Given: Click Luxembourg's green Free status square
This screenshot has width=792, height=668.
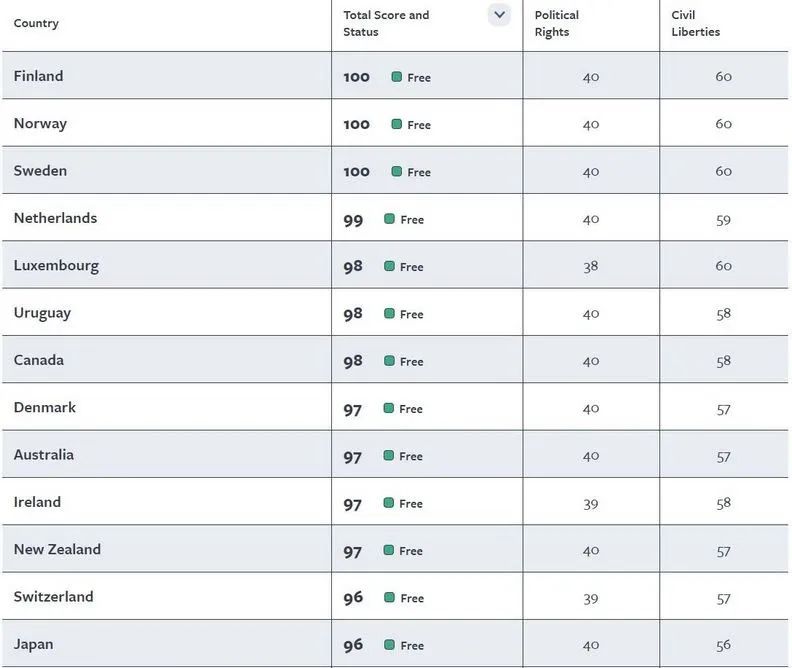Looking at the screenshot, I should pyautogui.click(x=390, y=266).
